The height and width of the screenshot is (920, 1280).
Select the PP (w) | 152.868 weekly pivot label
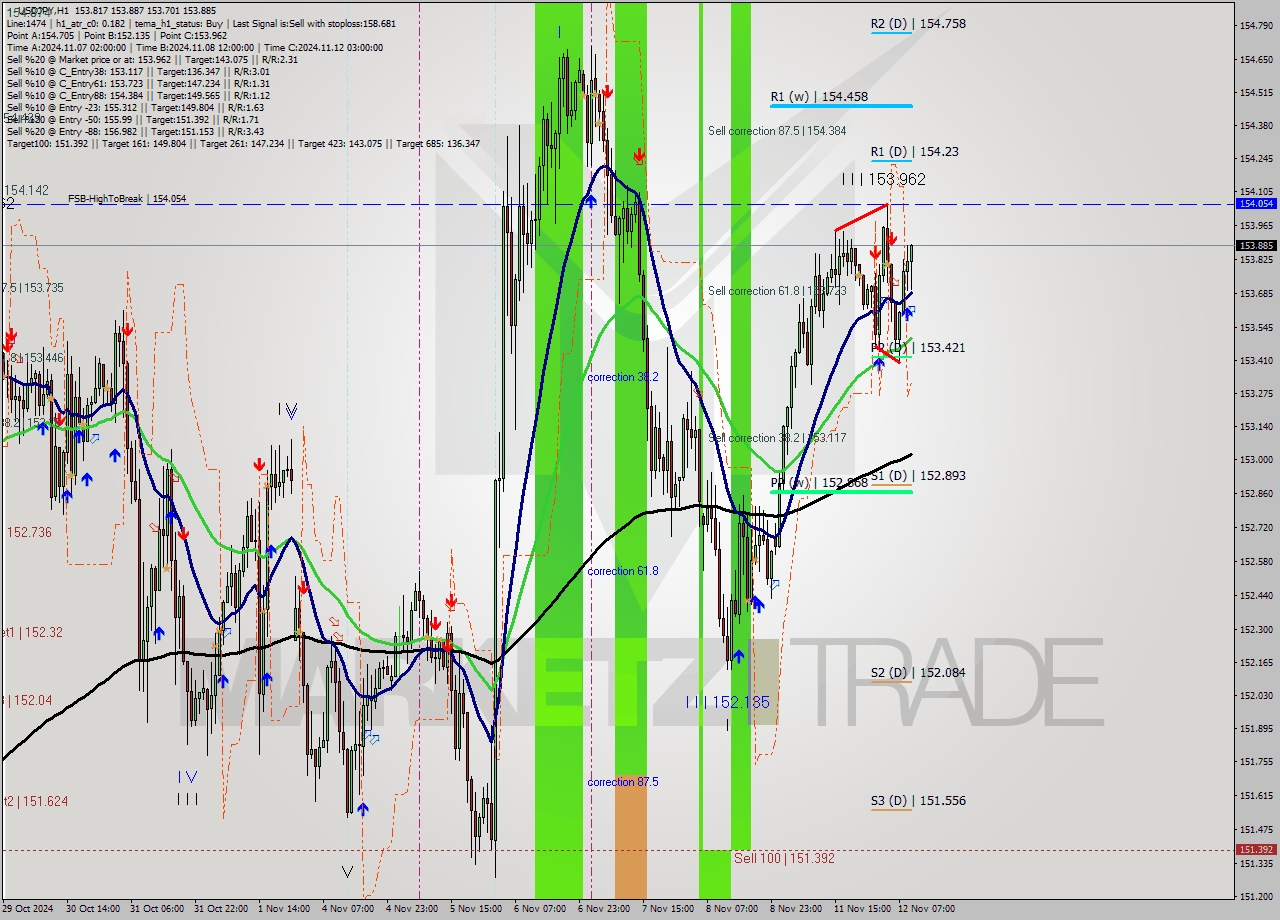point(819,483)
